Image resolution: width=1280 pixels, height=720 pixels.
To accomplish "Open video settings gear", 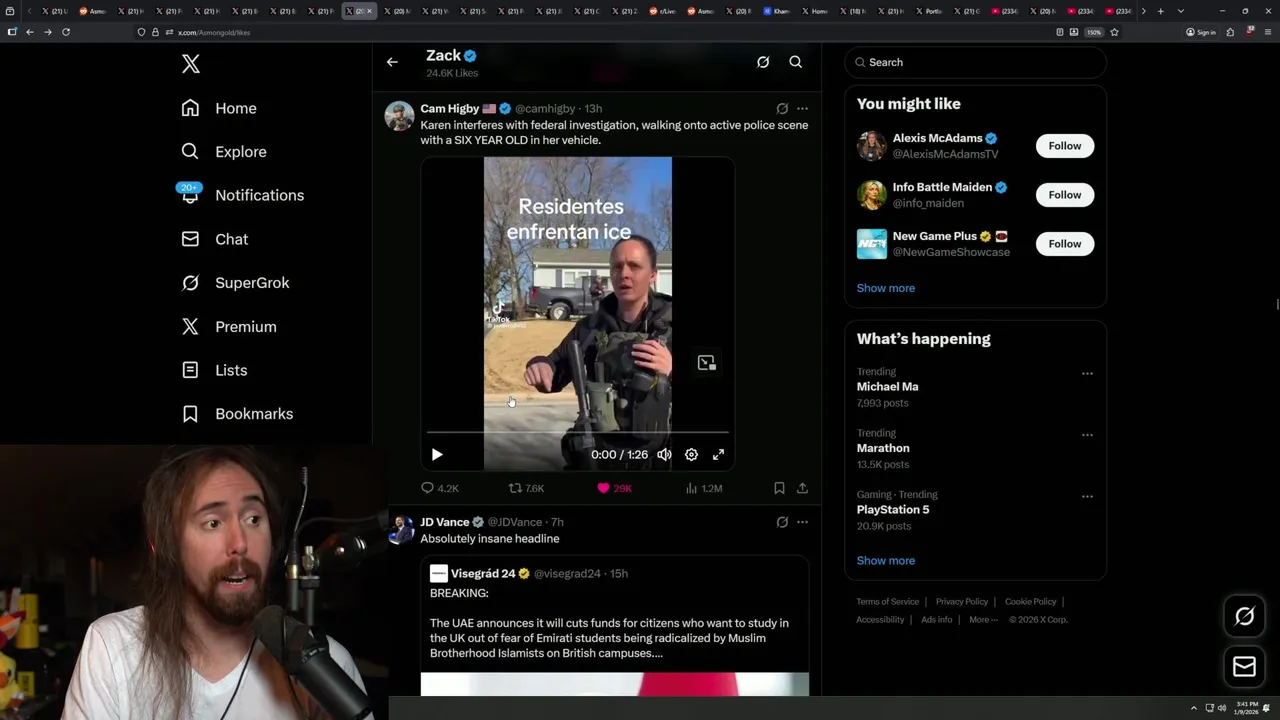I will 691,454.
